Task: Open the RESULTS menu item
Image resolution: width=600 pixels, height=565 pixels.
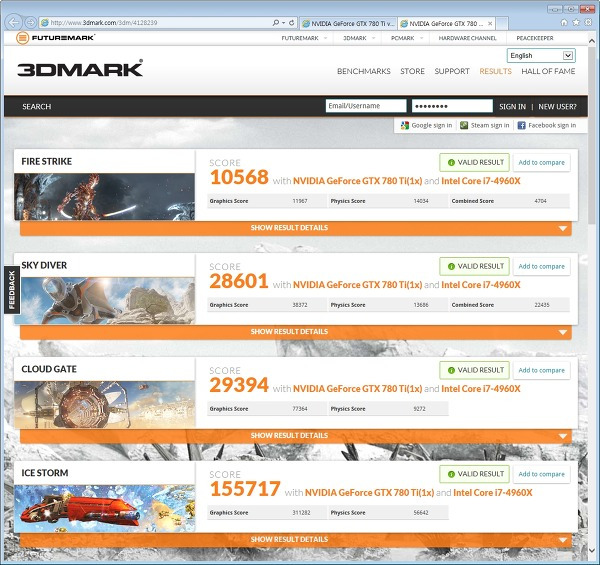Action: click(x=495, y=71)
